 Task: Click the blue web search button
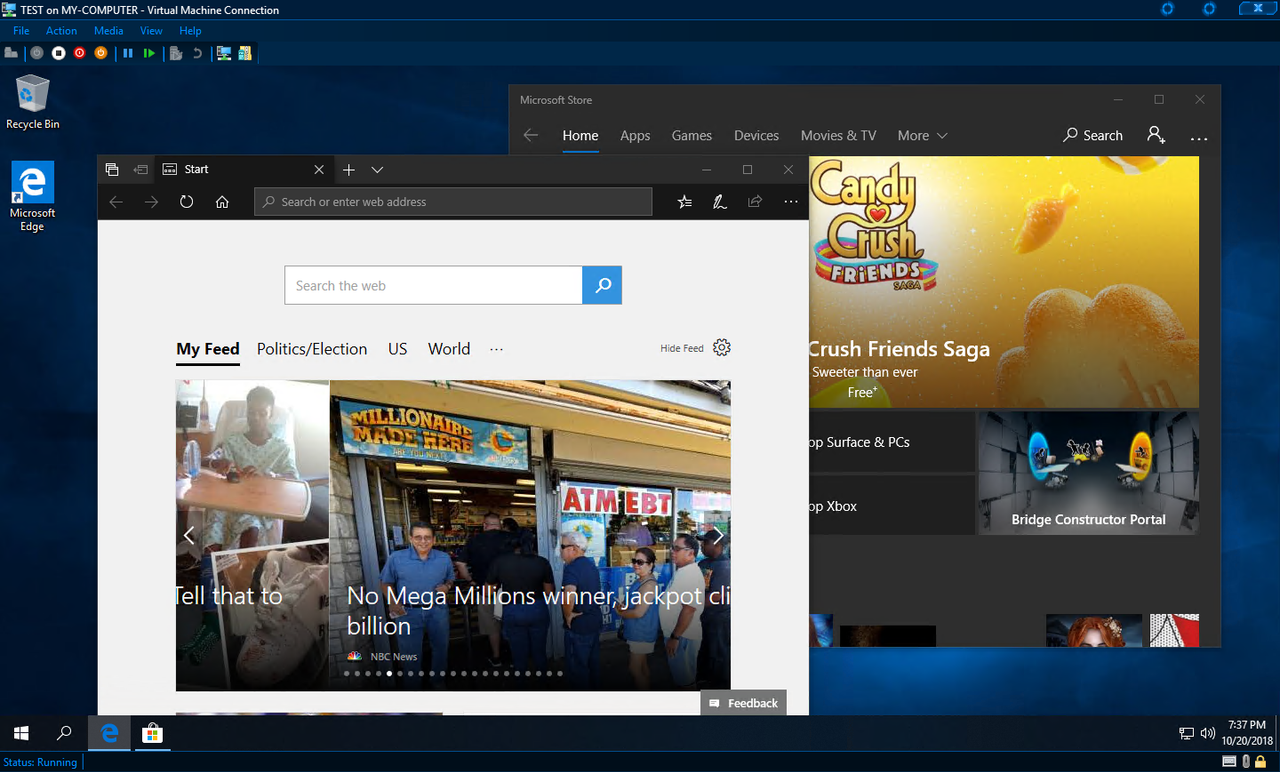(x=602, y=285)
